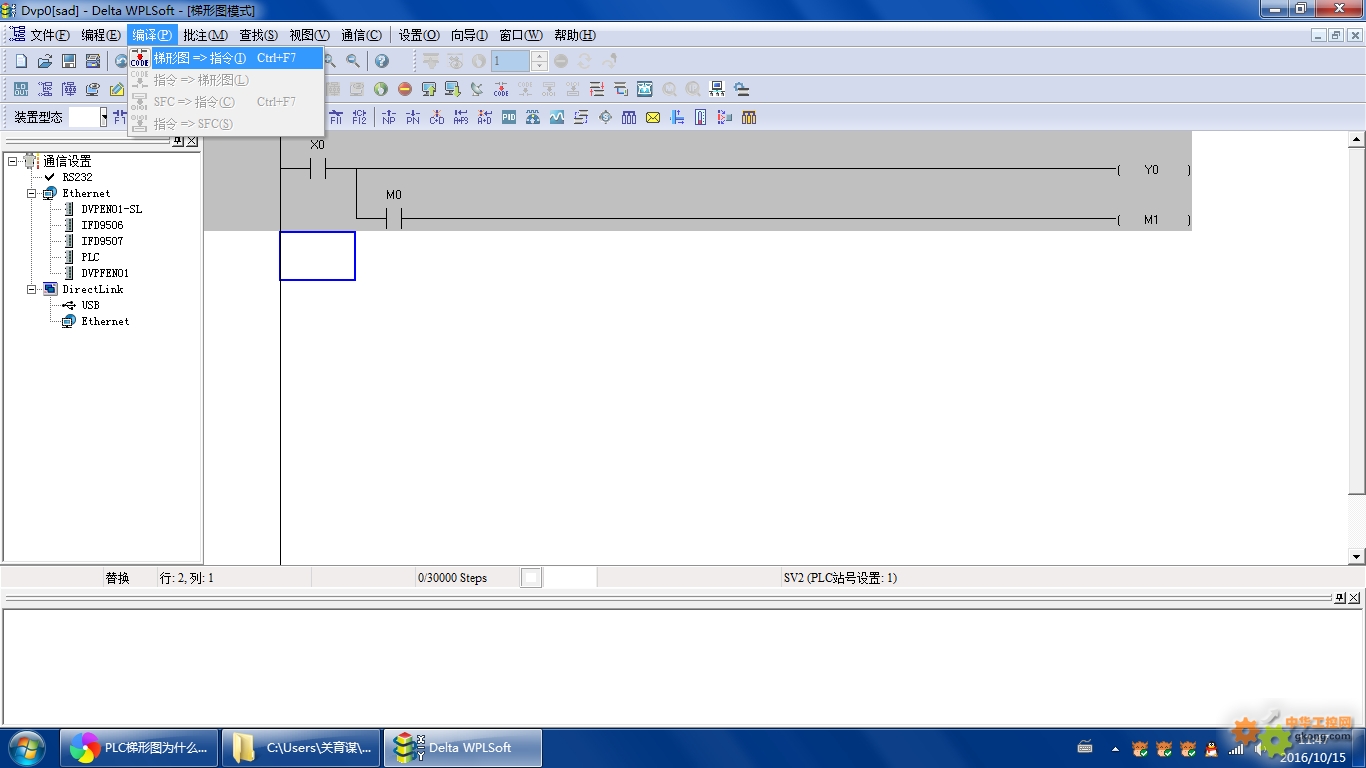Image resolution: width=1366 pixels, height=768 pixels.
Task: Switch to the PLC梯形图为什么 taskbar window
Action: pos(140,747)
